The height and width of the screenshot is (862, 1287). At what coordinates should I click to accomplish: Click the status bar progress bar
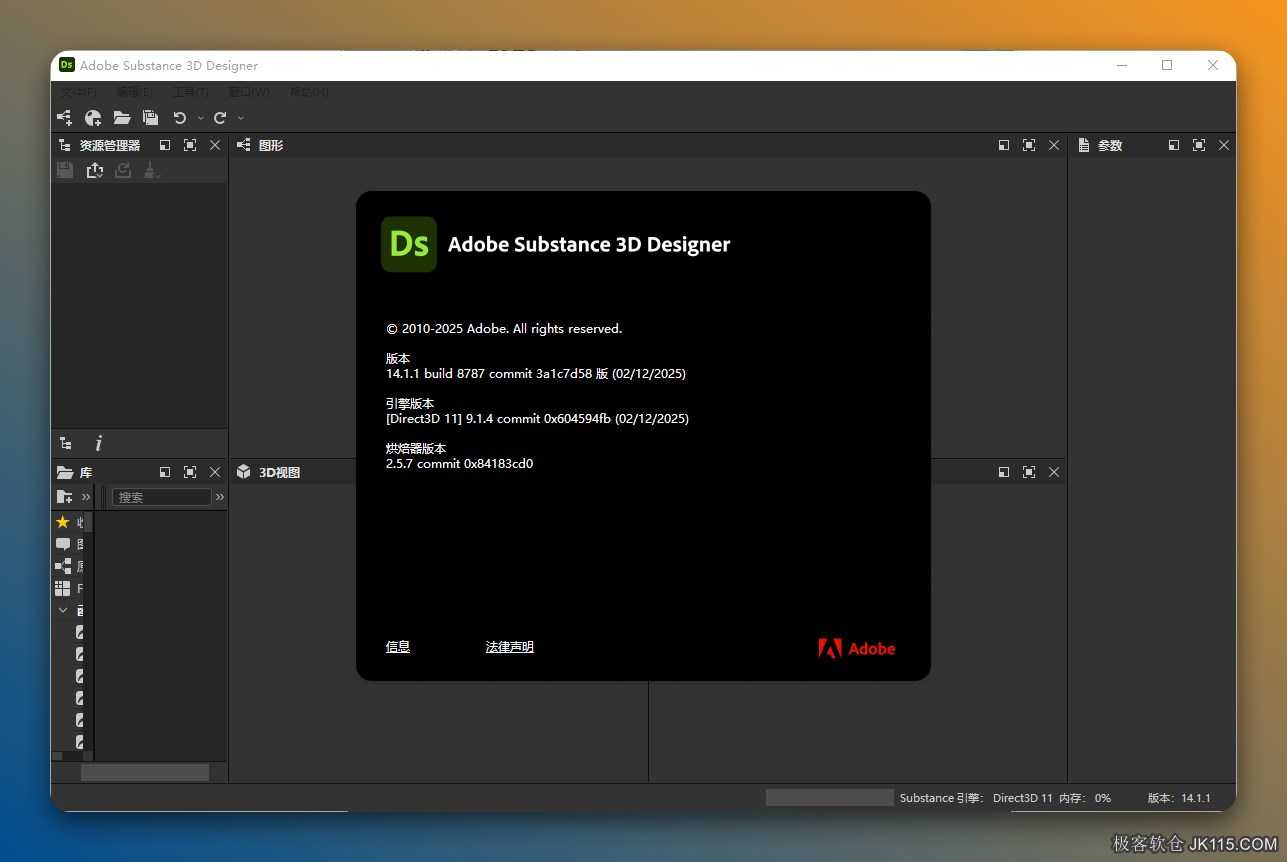[x=830, y=797]
